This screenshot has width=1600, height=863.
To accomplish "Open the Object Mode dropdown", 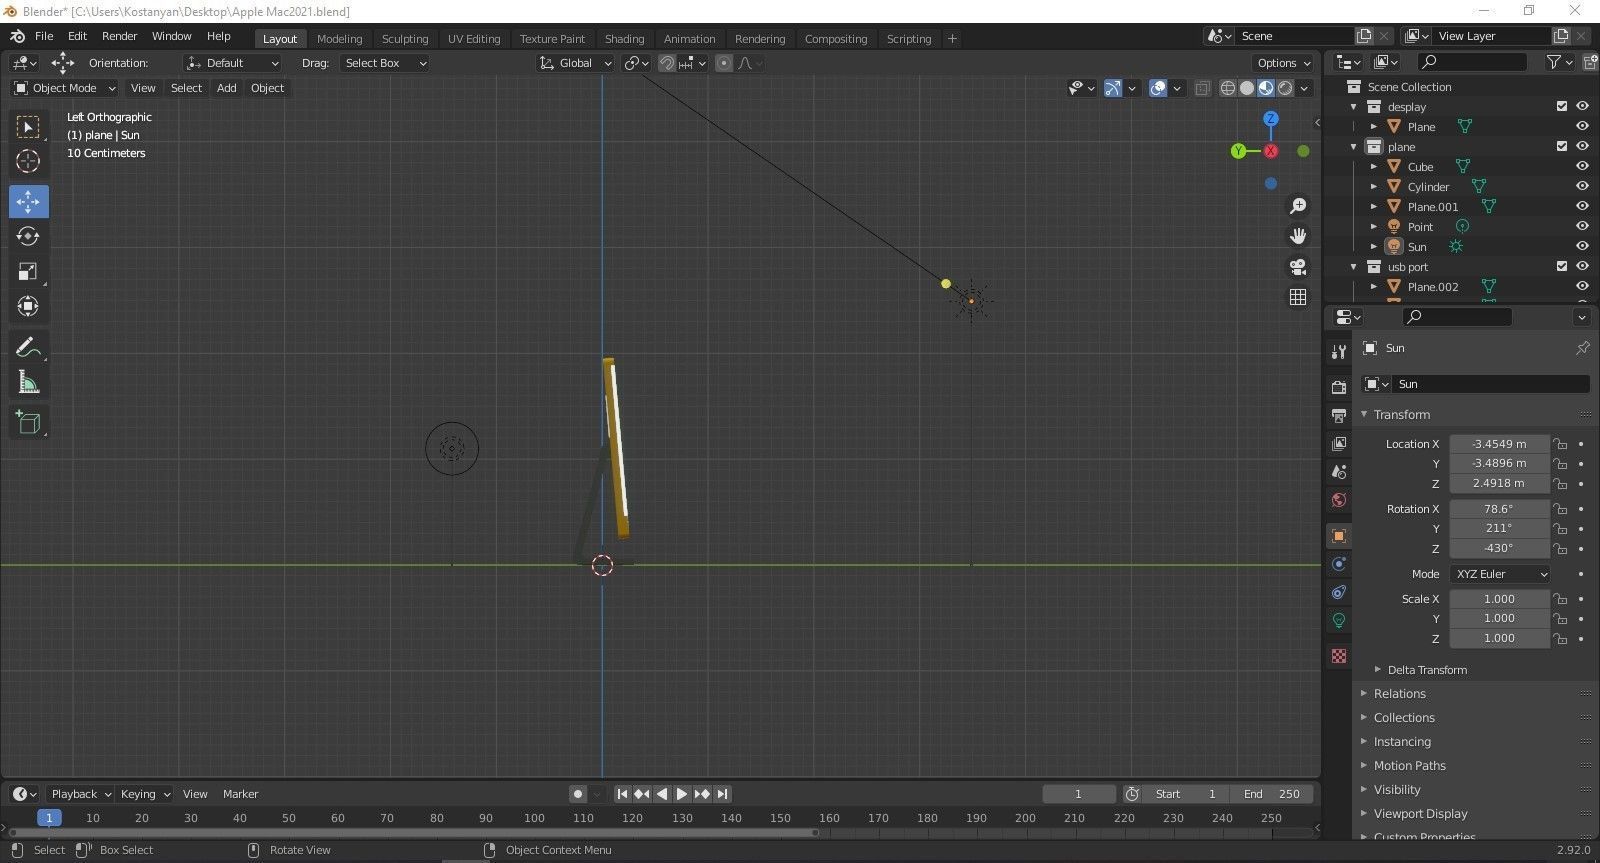I will point(64,88).
